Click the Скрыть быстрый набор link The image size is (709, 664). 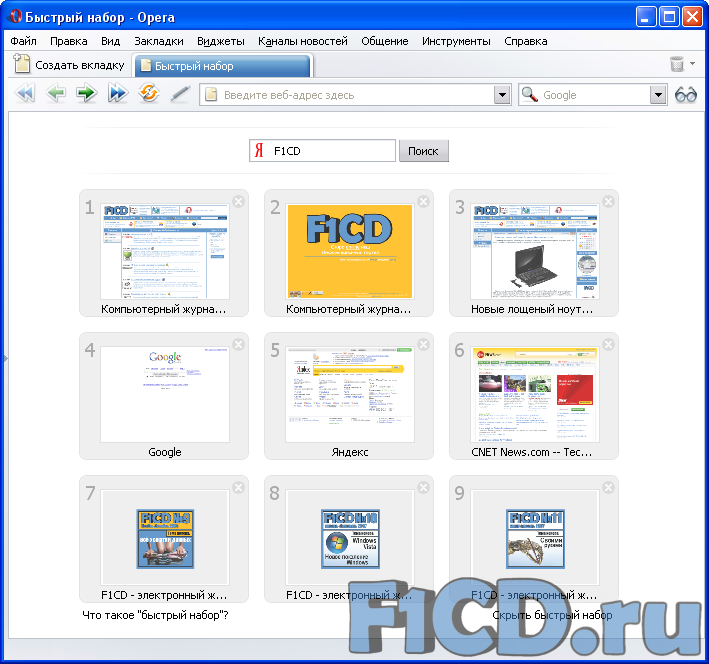[x=552, y=615]
